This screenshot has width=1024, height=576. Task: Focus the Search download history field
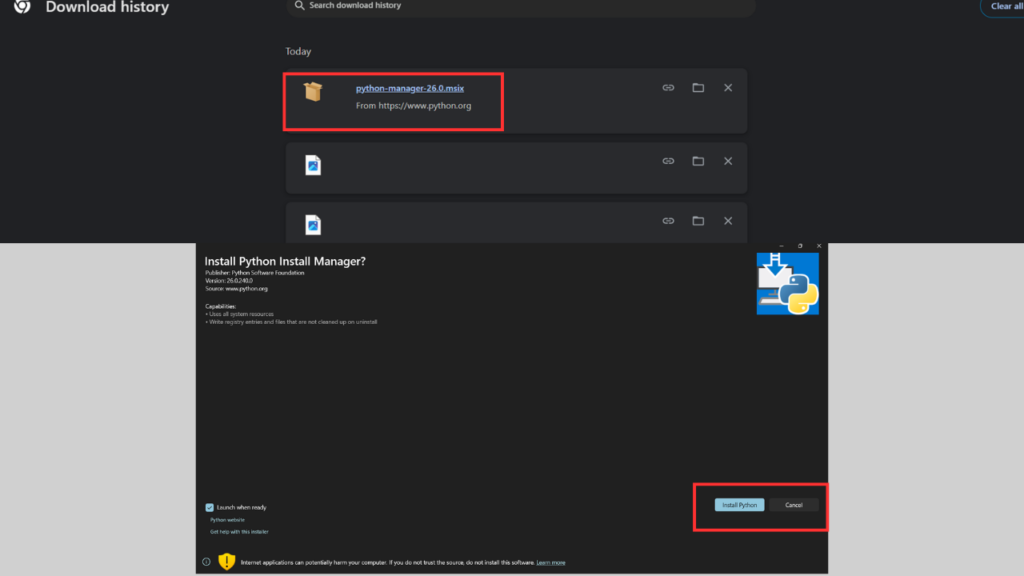coord(520,6)
